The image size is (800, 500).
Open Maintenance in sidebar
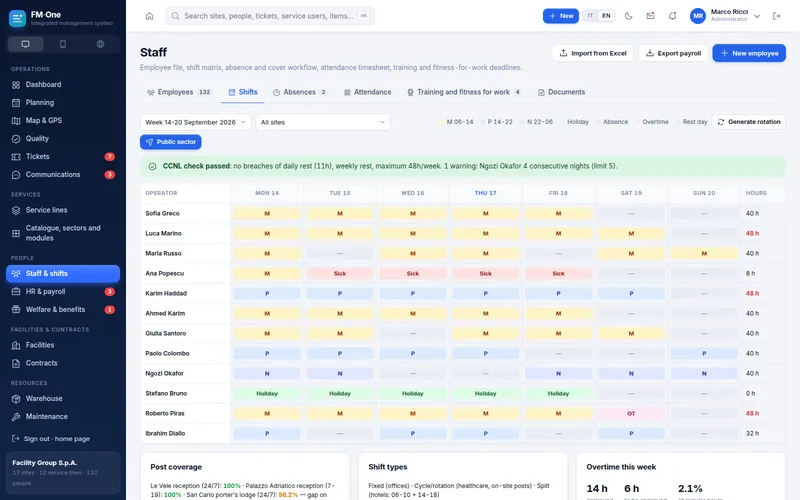pyautogui.click(x=63, y=417)
